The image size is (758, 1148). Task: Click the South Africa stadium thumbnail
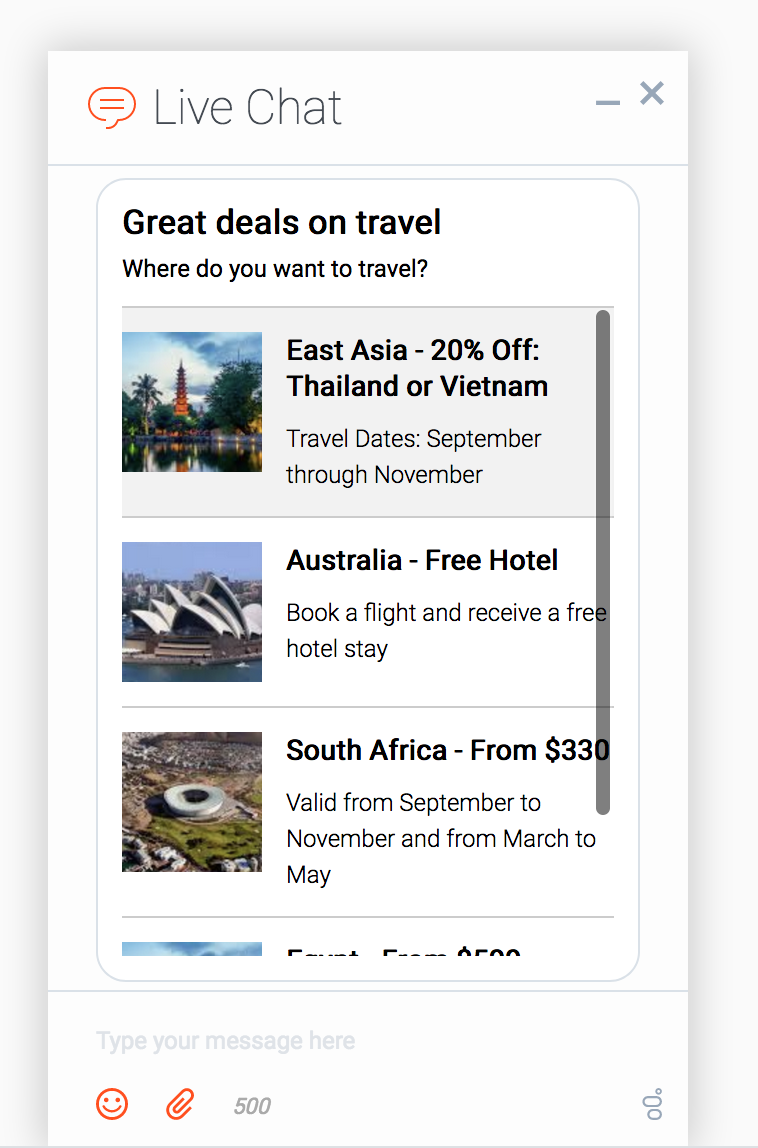[x=192, y=802]
